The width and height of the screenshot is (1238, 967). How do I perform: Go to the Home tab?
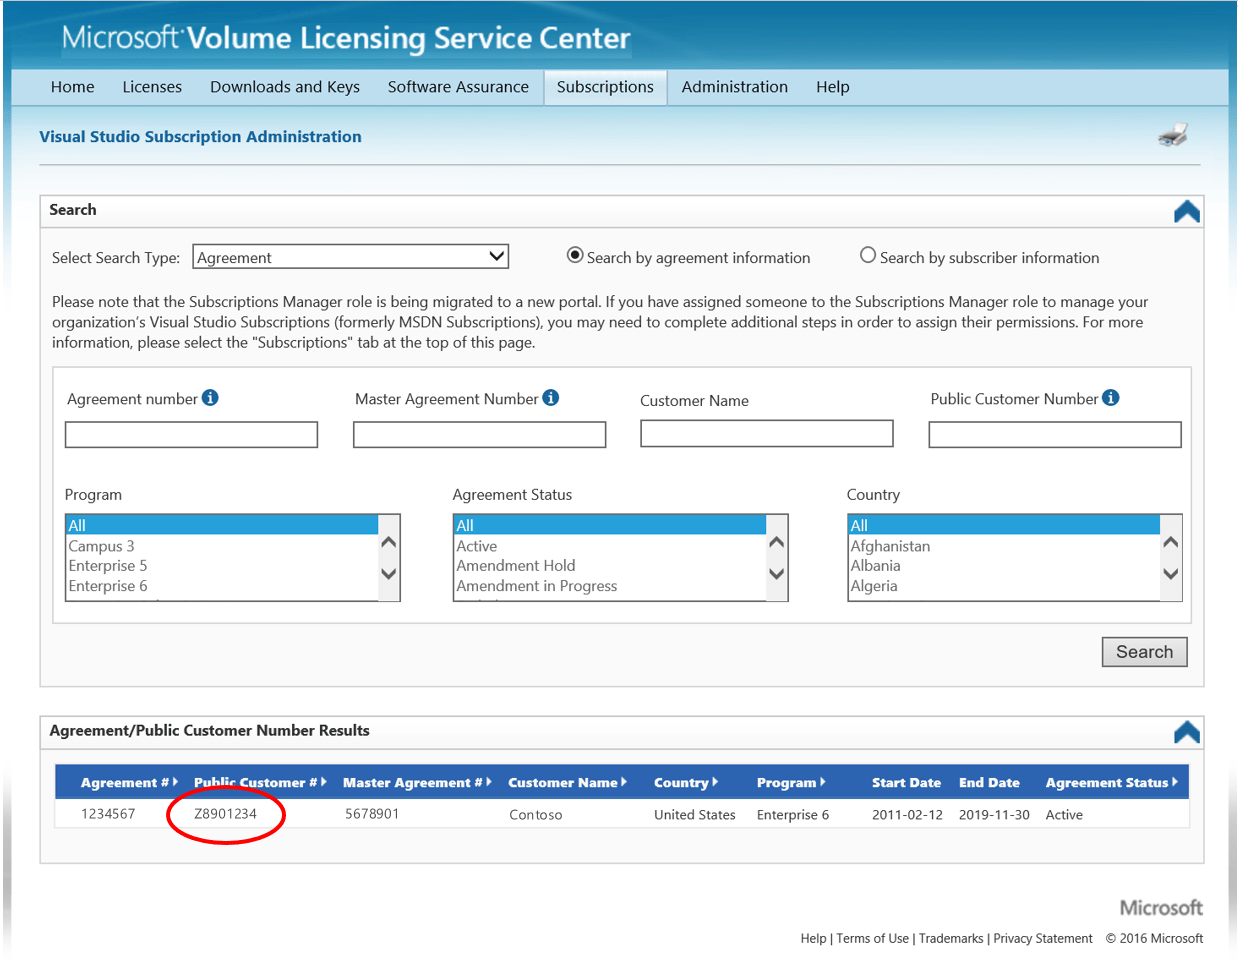[73, 87]
